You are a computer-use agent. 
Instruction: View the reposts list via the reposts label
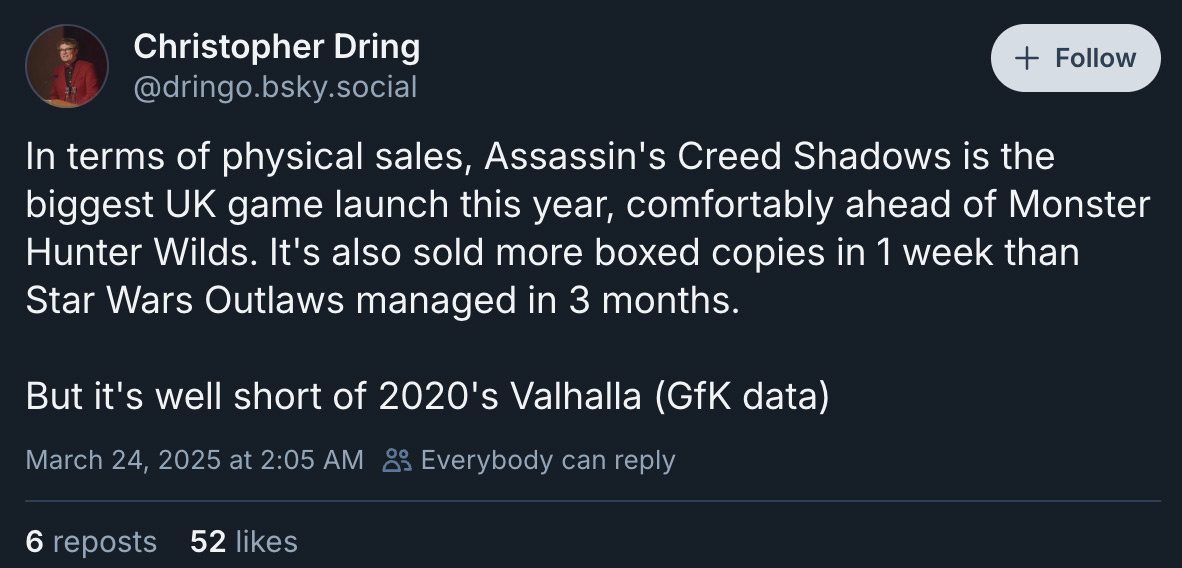pyautogui.click(x=104, y=542)
